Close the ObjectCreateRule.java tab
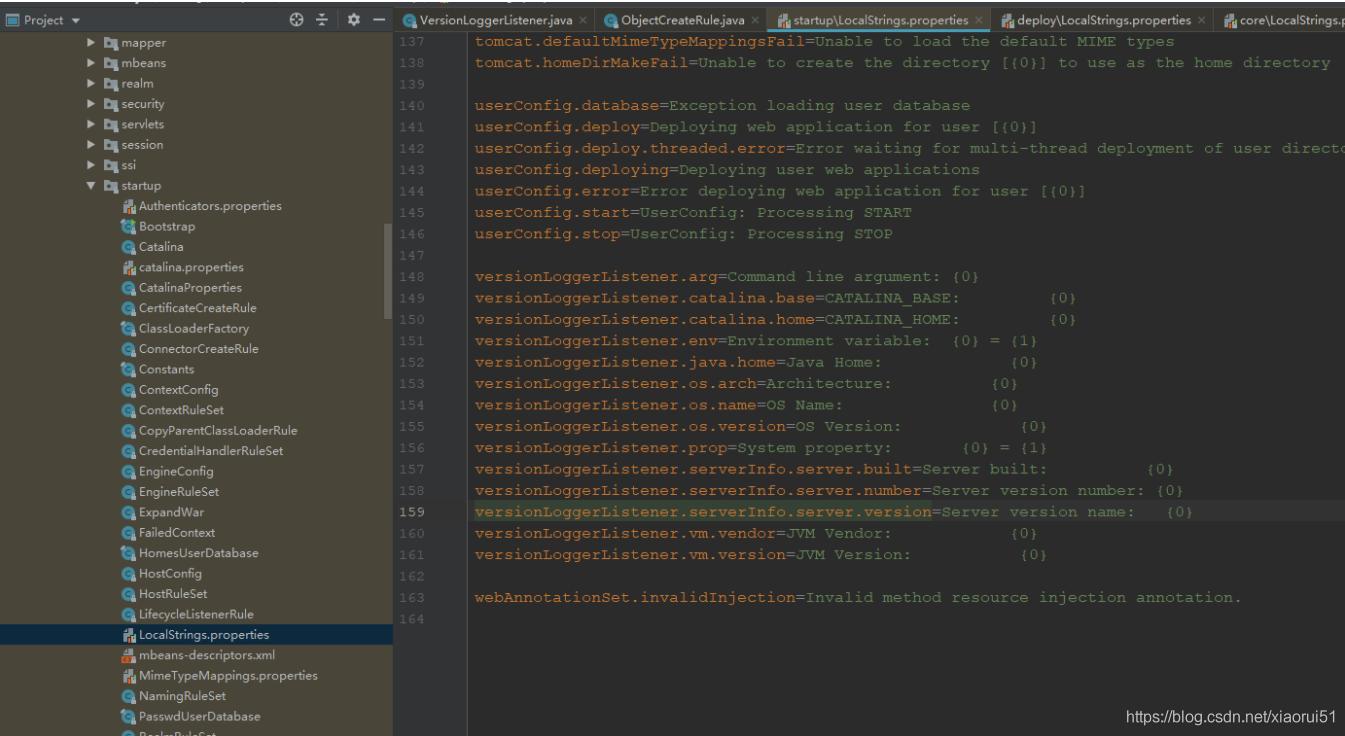1345x736 pixels. (x=754, y=21)
